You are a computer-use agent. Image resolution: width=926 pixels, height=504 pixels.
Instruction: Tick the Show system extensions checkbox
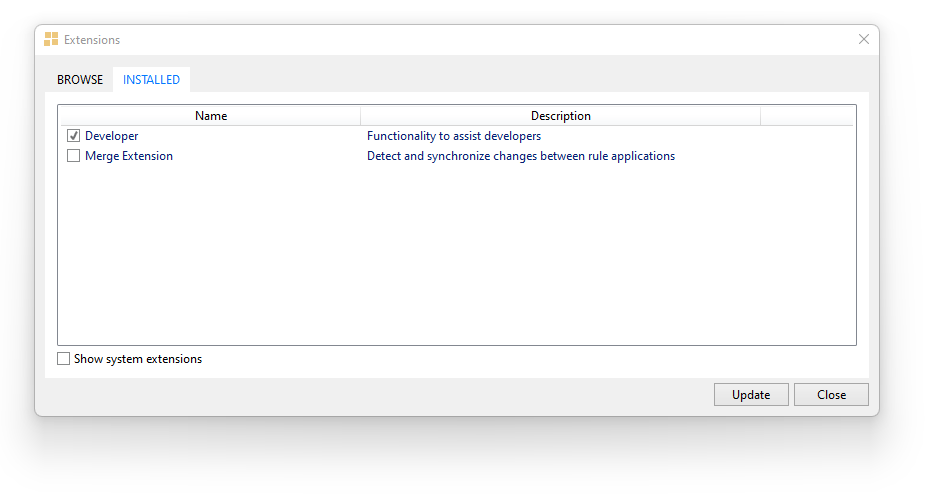64,359
